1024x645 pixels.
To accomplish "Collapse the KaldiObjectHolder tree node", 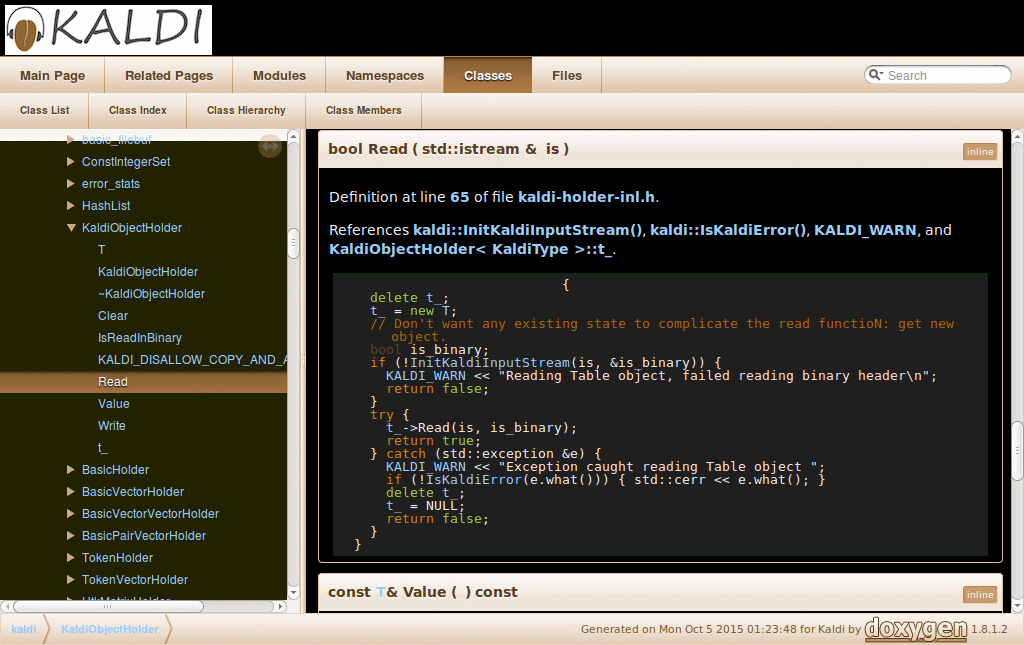I will (x=70, y=227).
